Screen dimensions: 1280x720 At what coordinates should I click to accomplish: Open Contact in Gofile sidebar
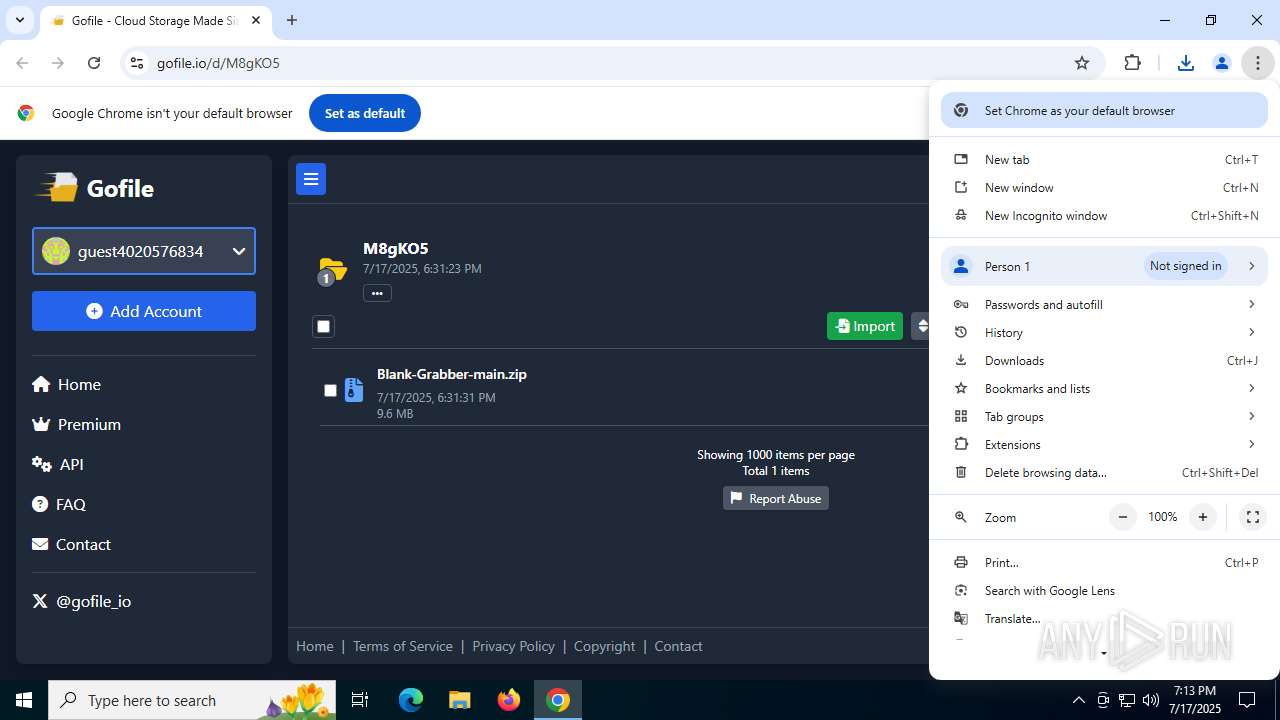pyautogui.click(x=71, y=544)
